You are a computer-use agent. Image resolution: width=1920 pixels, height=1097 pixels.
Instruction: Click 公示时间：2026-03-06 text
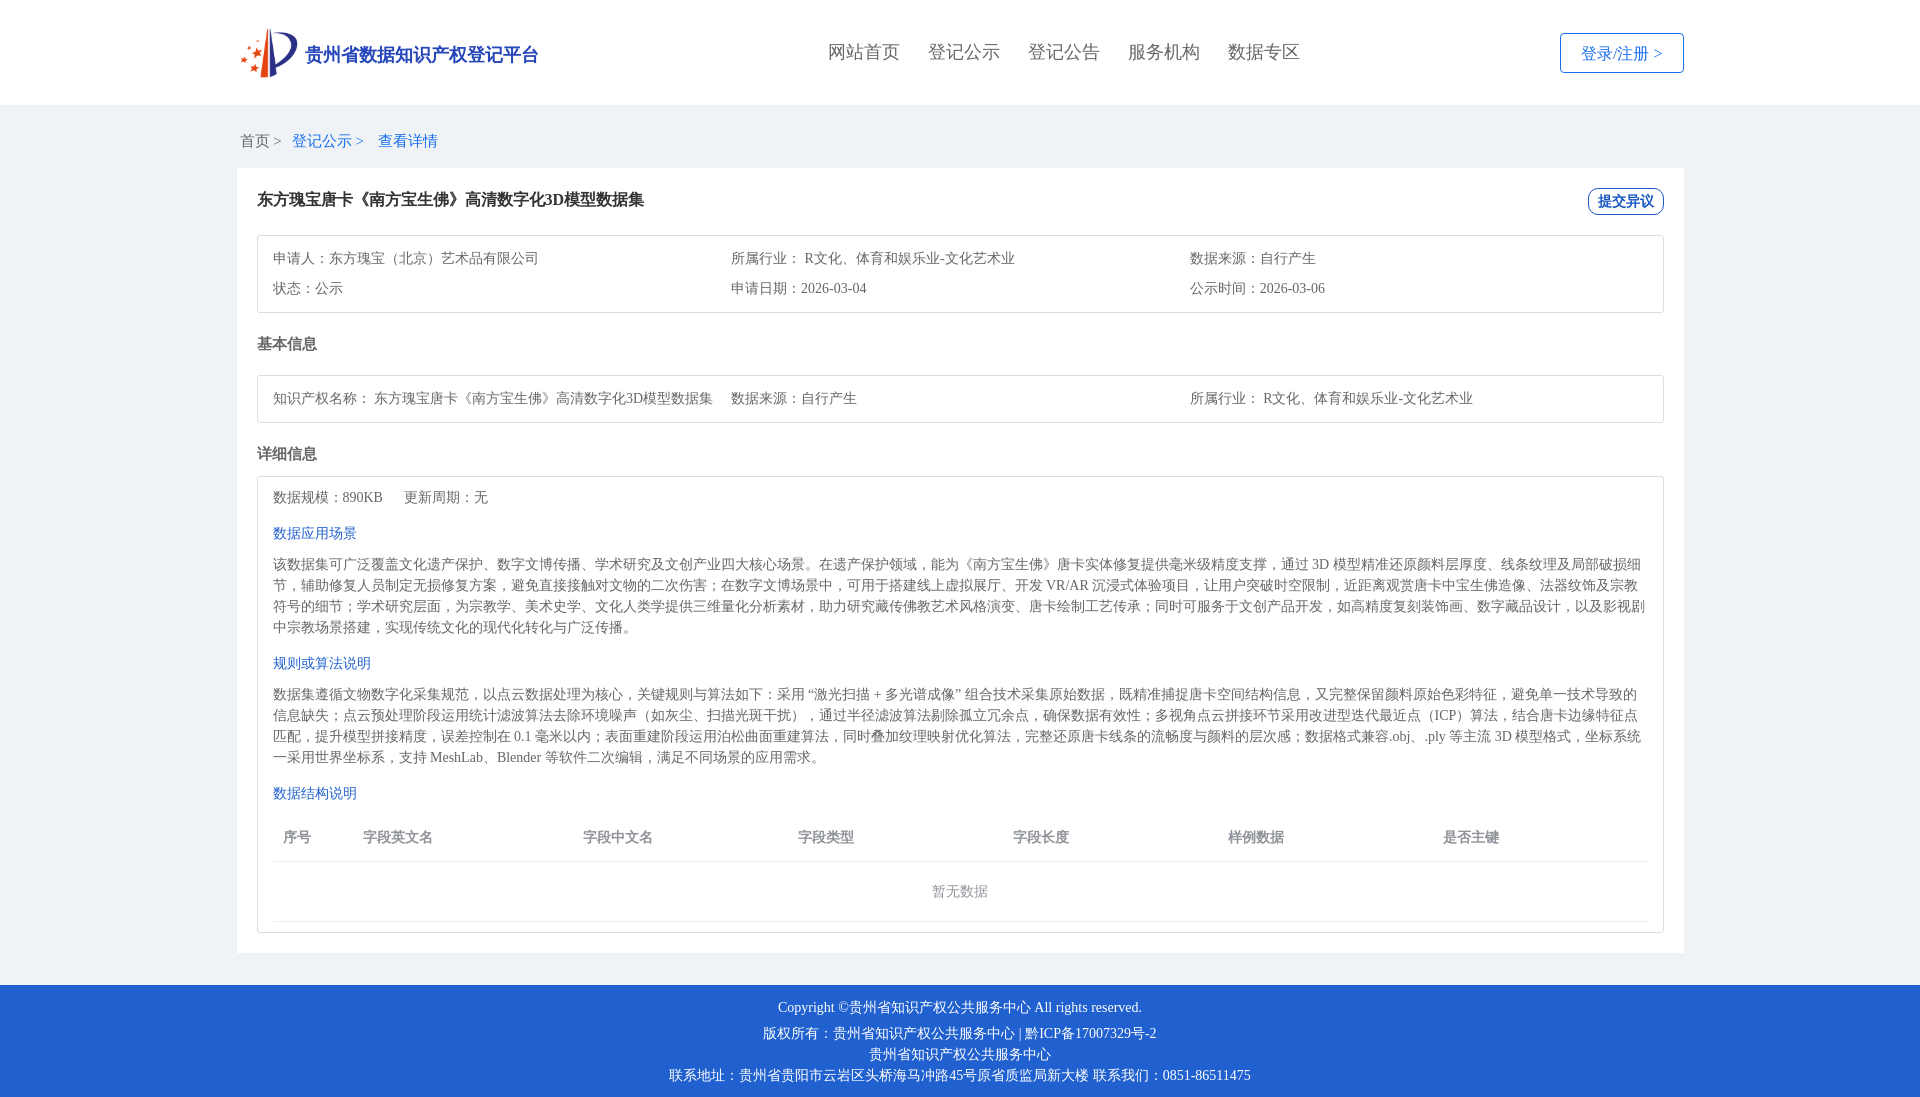(x=1257, y=289)
